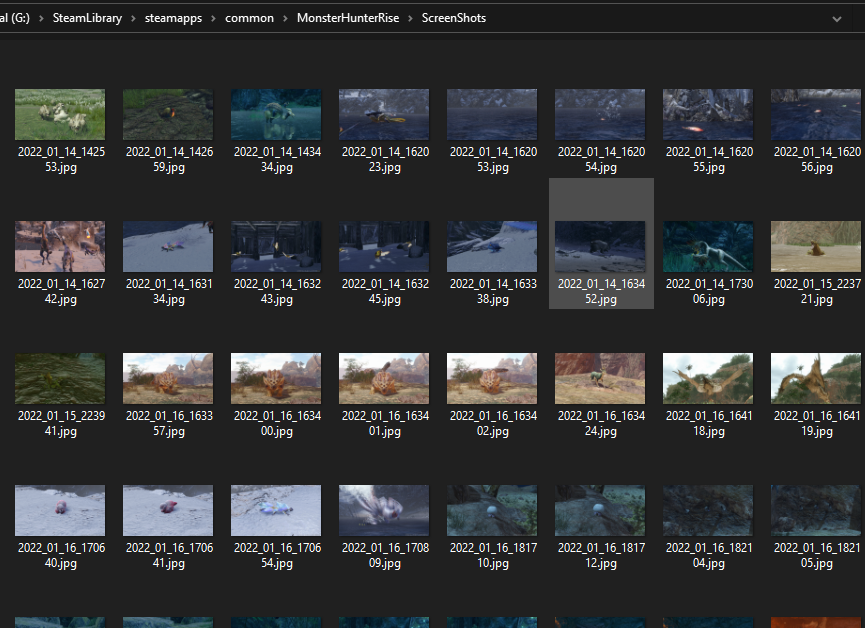Select thumbnail 2022_01_16_170809.jpg
Image resolution: width=865 pixels, height=628 pixels.
(384, 510)
